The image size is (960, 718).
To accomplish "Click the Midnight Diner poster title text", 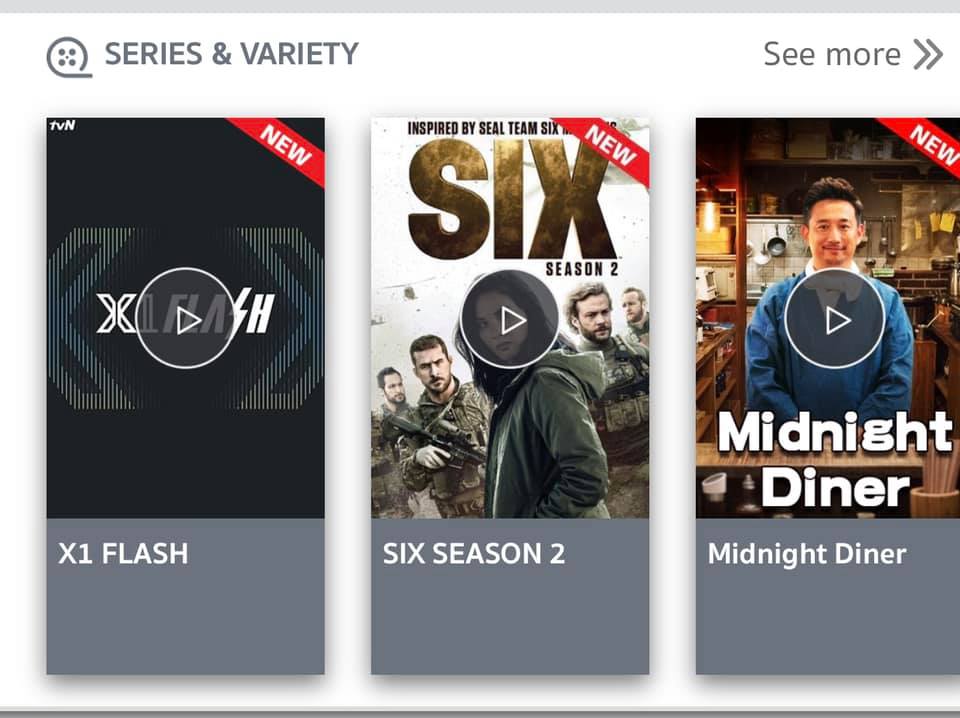I will click(x=834, y=459).
